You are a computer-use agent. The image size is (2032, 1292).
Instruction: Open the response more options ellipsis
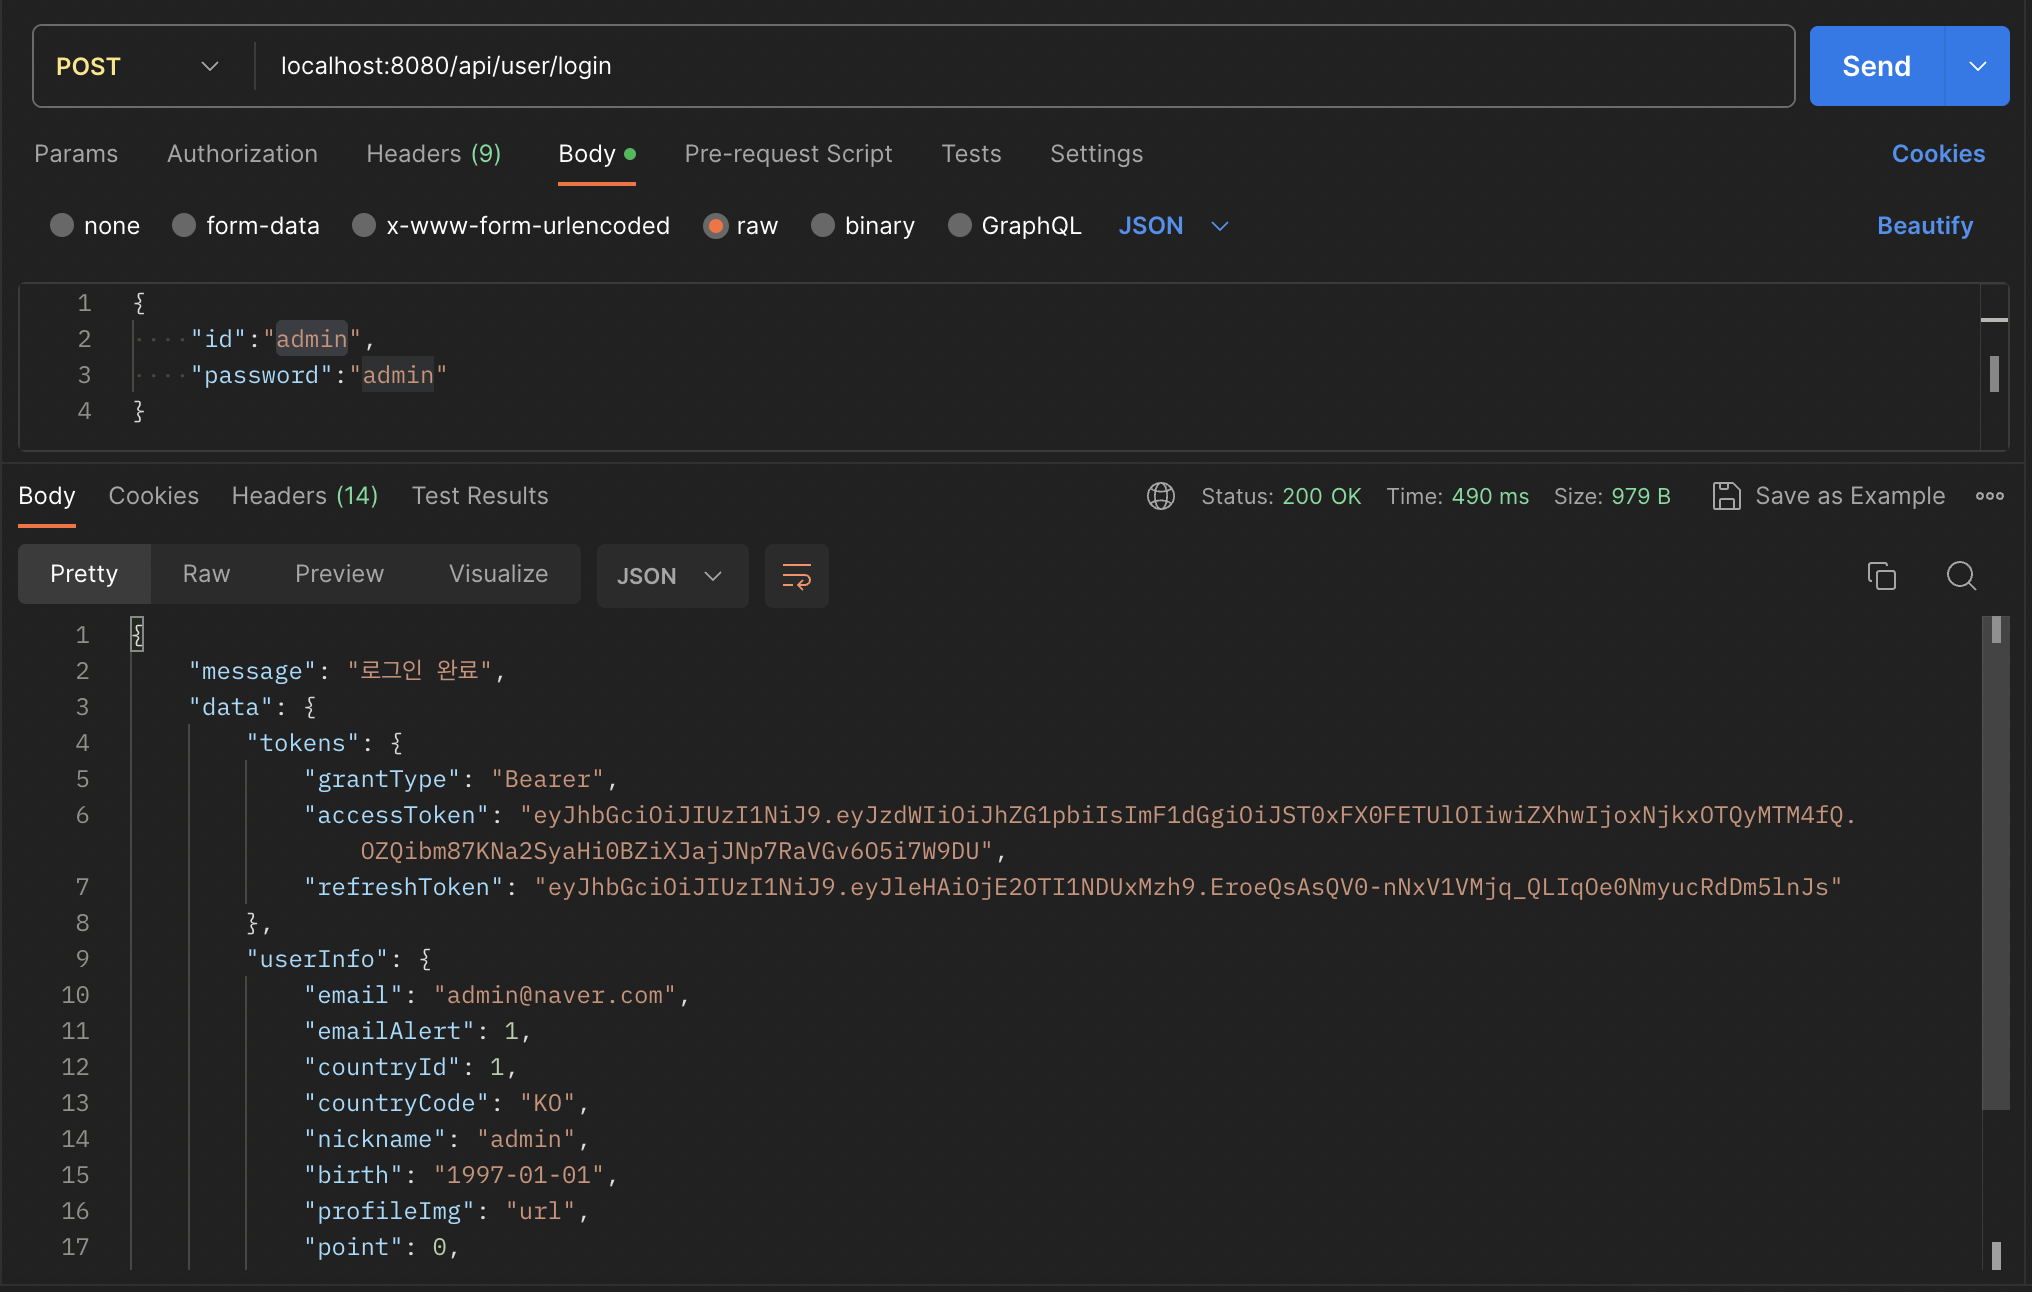pyautogui.click(x=1990, y=496)
